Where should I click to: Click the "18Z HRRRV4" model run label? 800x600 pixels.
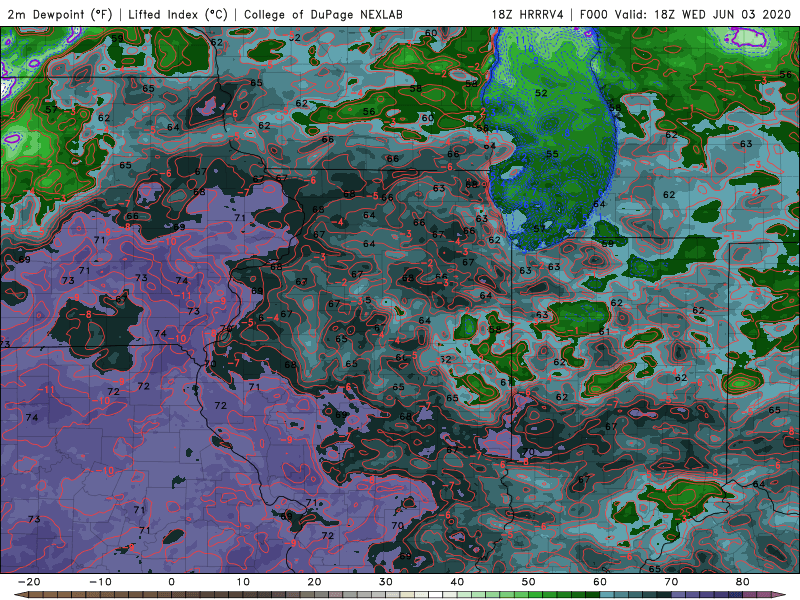pos(528,15)
